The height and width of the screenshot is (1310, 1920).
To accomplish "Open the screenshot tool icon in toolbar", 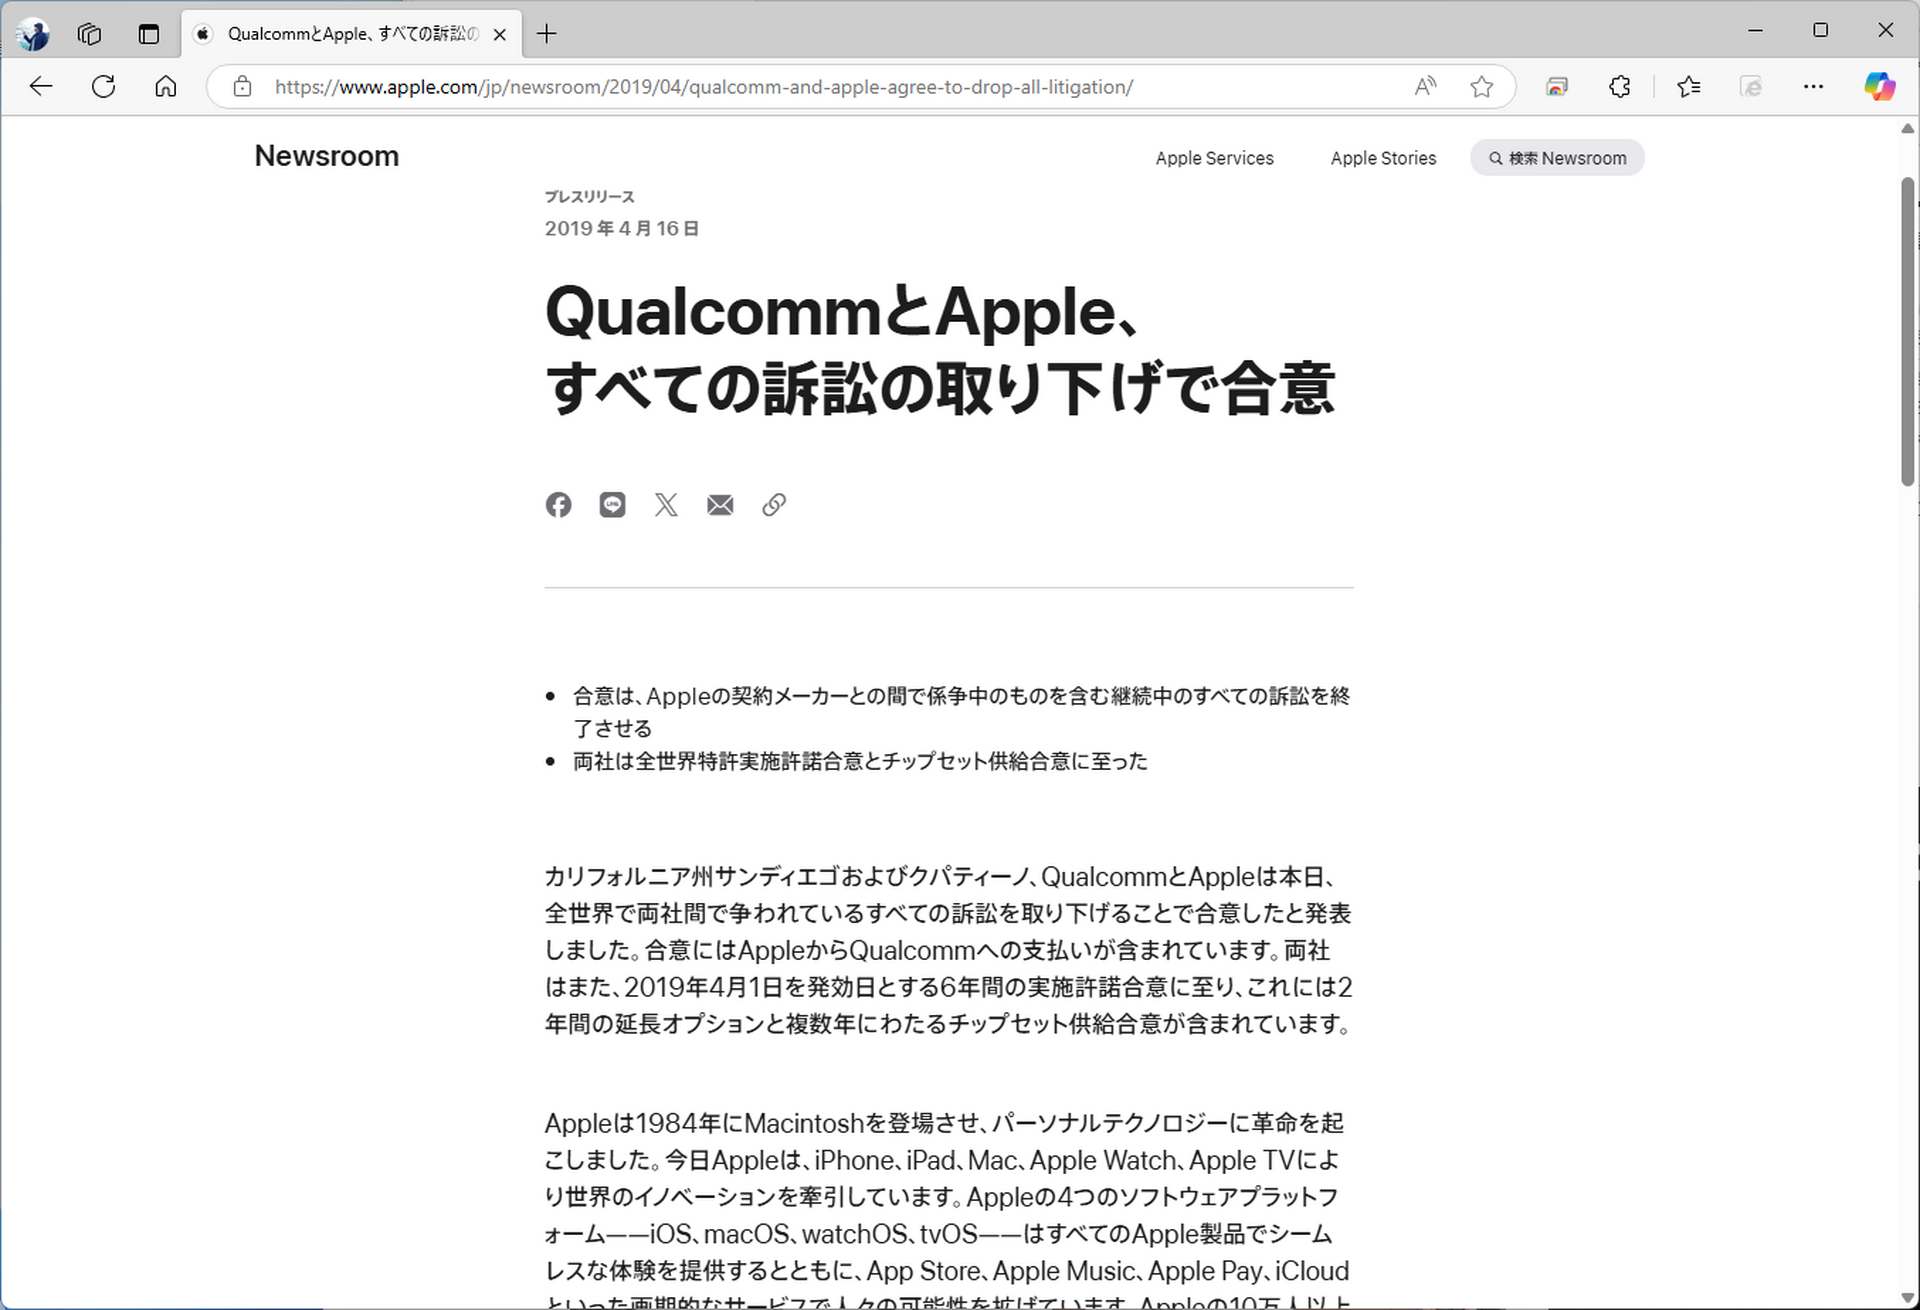I will (1557, 87).
